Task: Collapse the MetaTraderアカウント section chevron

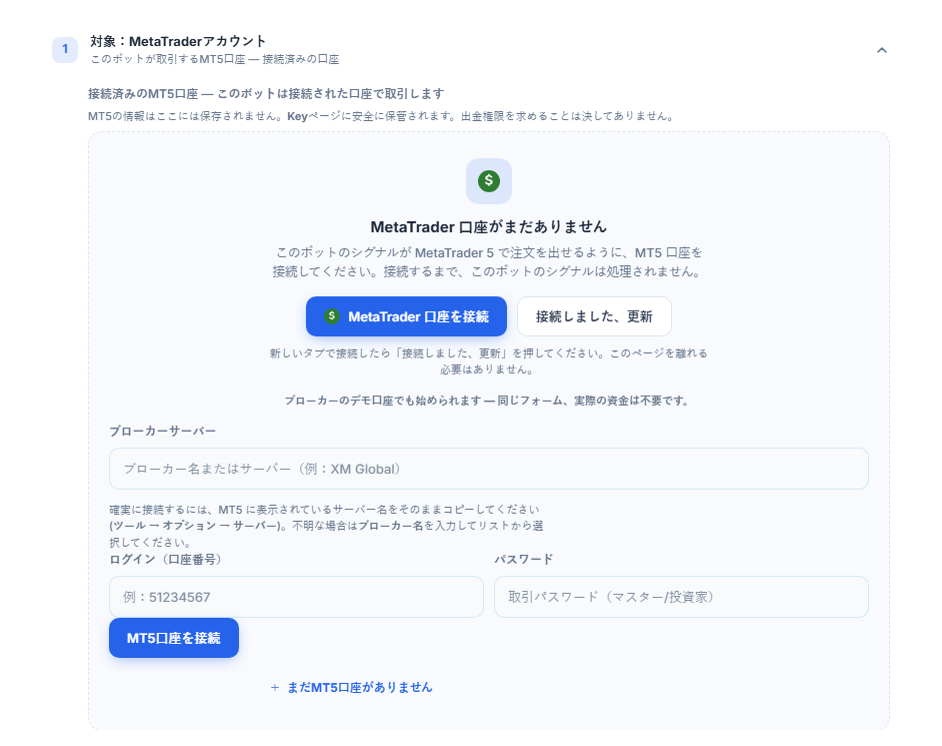Action: tap(881, 50)
